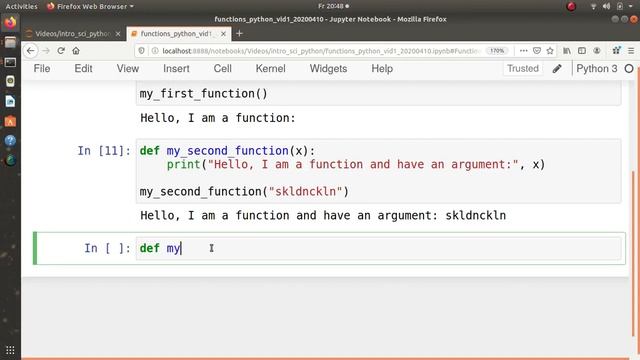Open the Jupyter Kernel menu
This screenshot has height=360, width=640.
click(x=270, y=69)
